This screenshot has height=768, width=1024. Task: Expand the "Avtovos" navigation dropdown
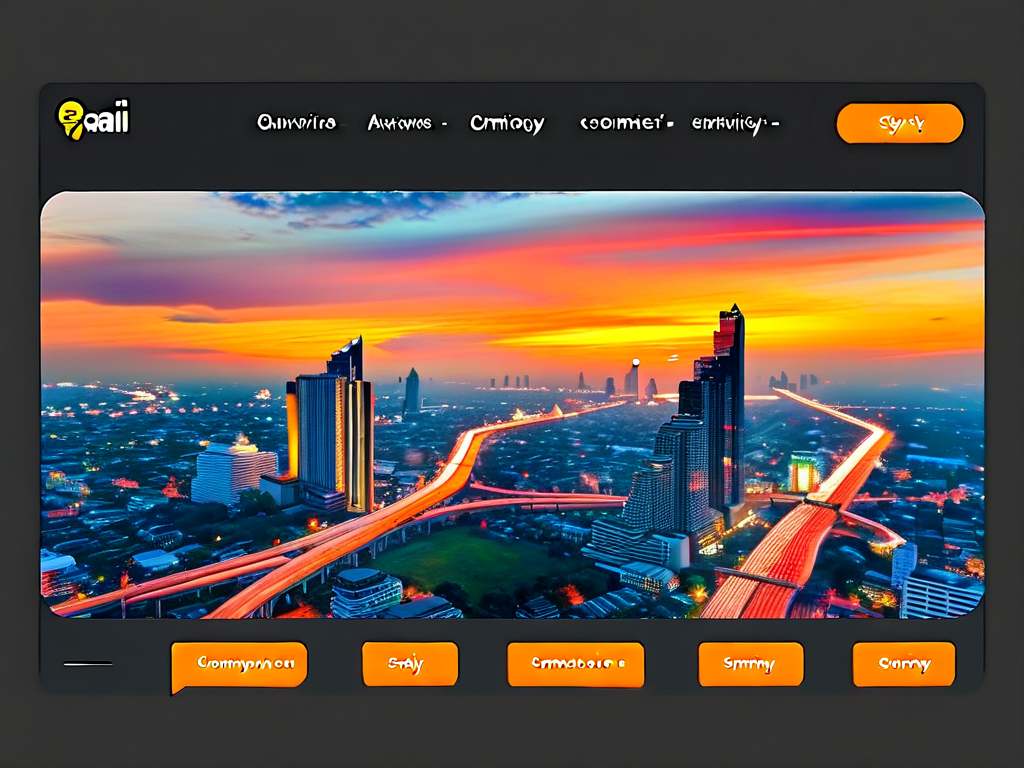[405, 123]
